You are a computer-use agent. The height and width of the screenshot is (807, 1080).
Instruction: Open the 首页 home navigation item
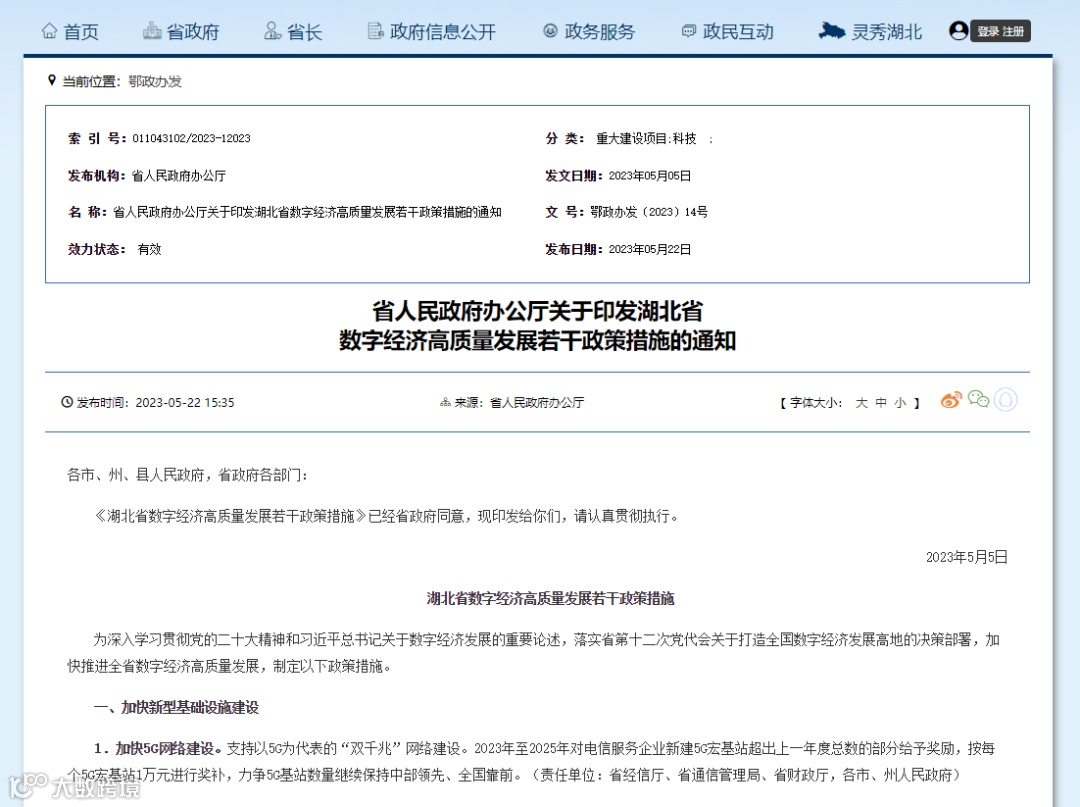[70, 32]
